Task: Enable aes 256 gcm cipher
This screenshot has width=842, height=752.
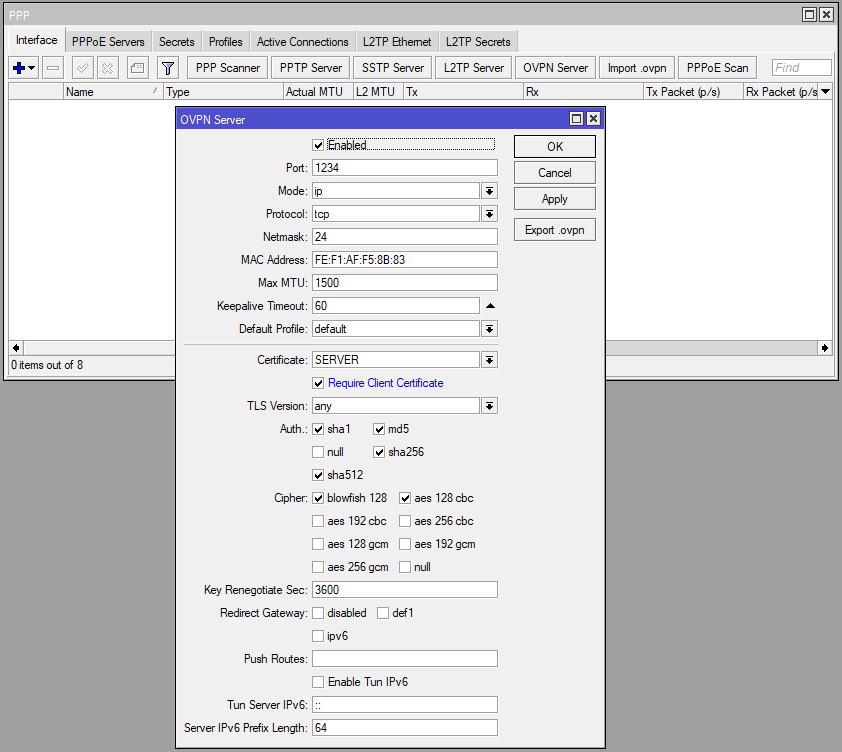Action: pyautogui.click(x=318, y=567)
